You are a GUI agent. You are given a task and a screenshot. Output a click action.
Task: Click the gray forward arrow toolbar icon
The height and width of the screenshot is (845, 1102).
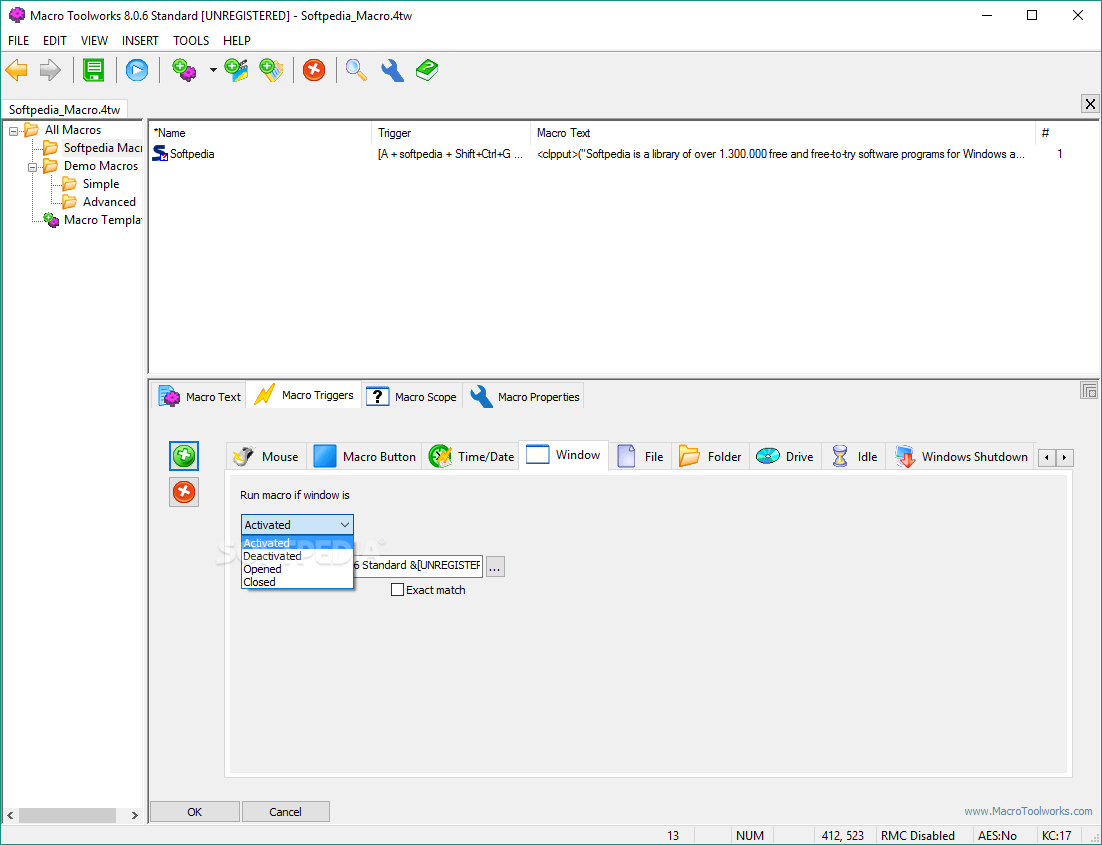(x=50, y=70)
